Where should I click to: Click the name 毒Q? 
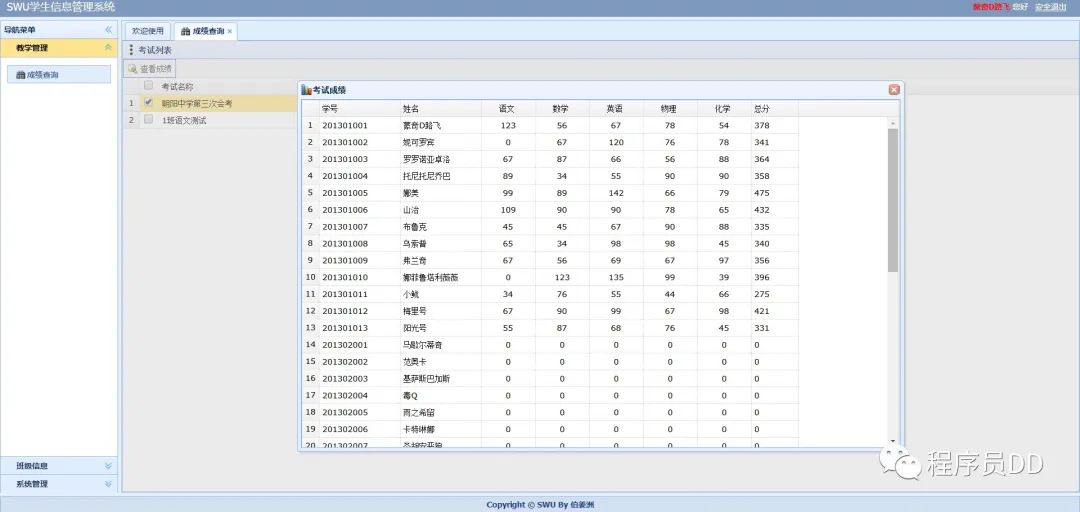tap(410, 396)
